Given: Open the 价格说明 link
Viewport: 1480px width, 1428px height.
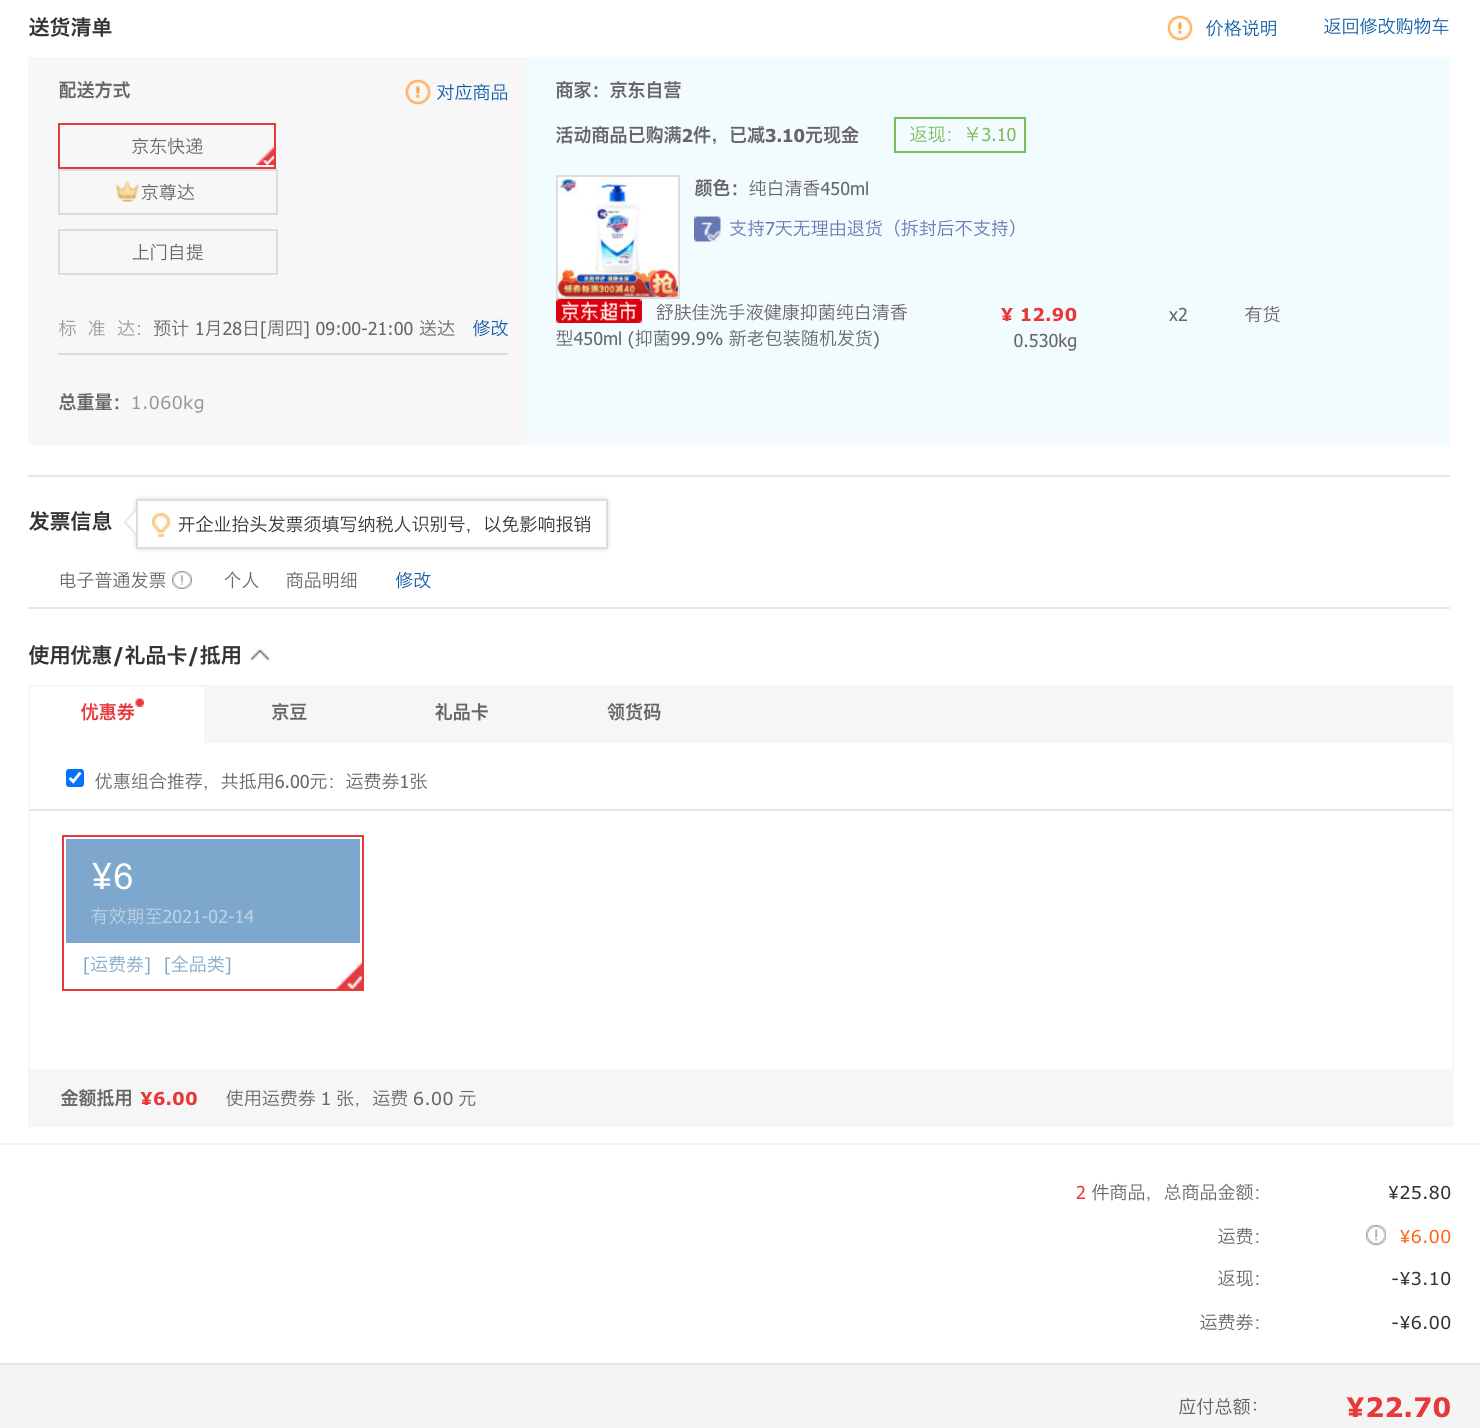Looking at the screenshot, I should click(x=1241, y=28).
